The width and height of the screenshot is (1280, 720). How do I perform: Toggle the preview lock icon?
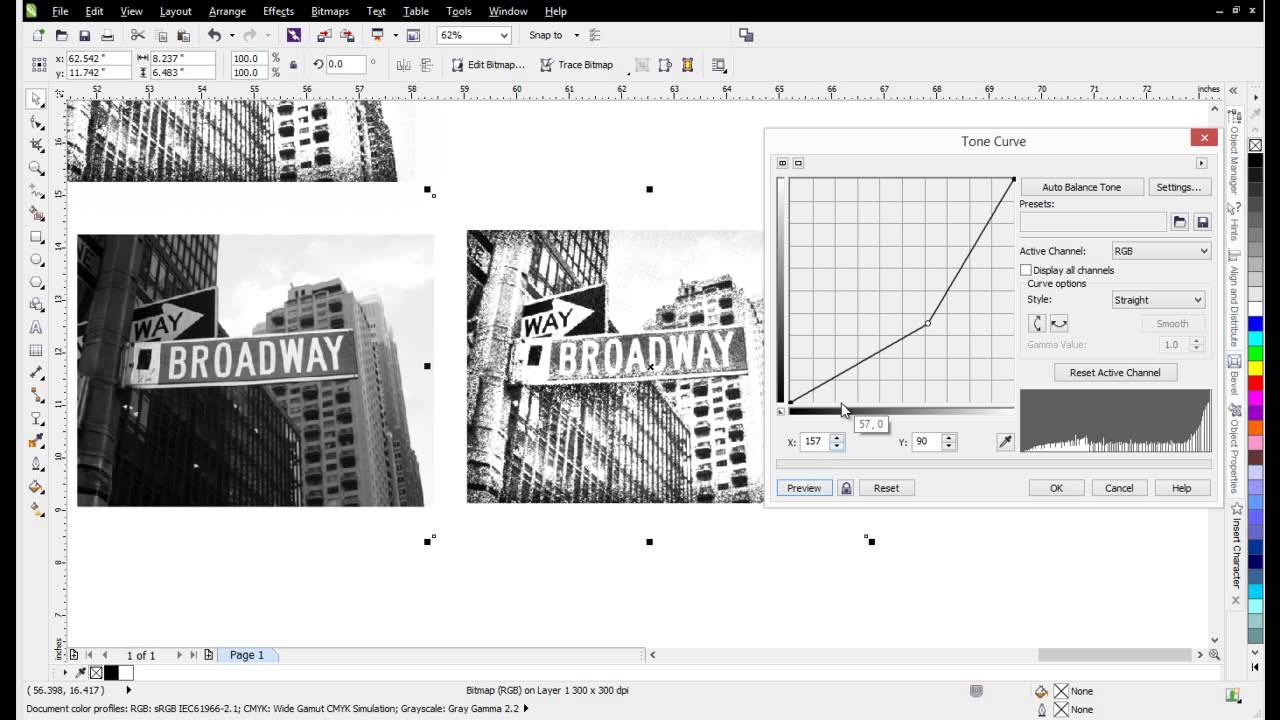click(846, 488)
